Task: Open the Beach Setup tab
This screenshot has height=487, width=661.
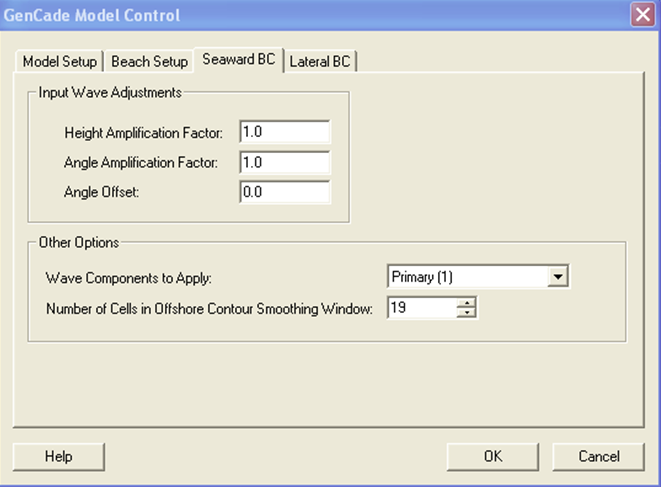Action: (149, 62)
